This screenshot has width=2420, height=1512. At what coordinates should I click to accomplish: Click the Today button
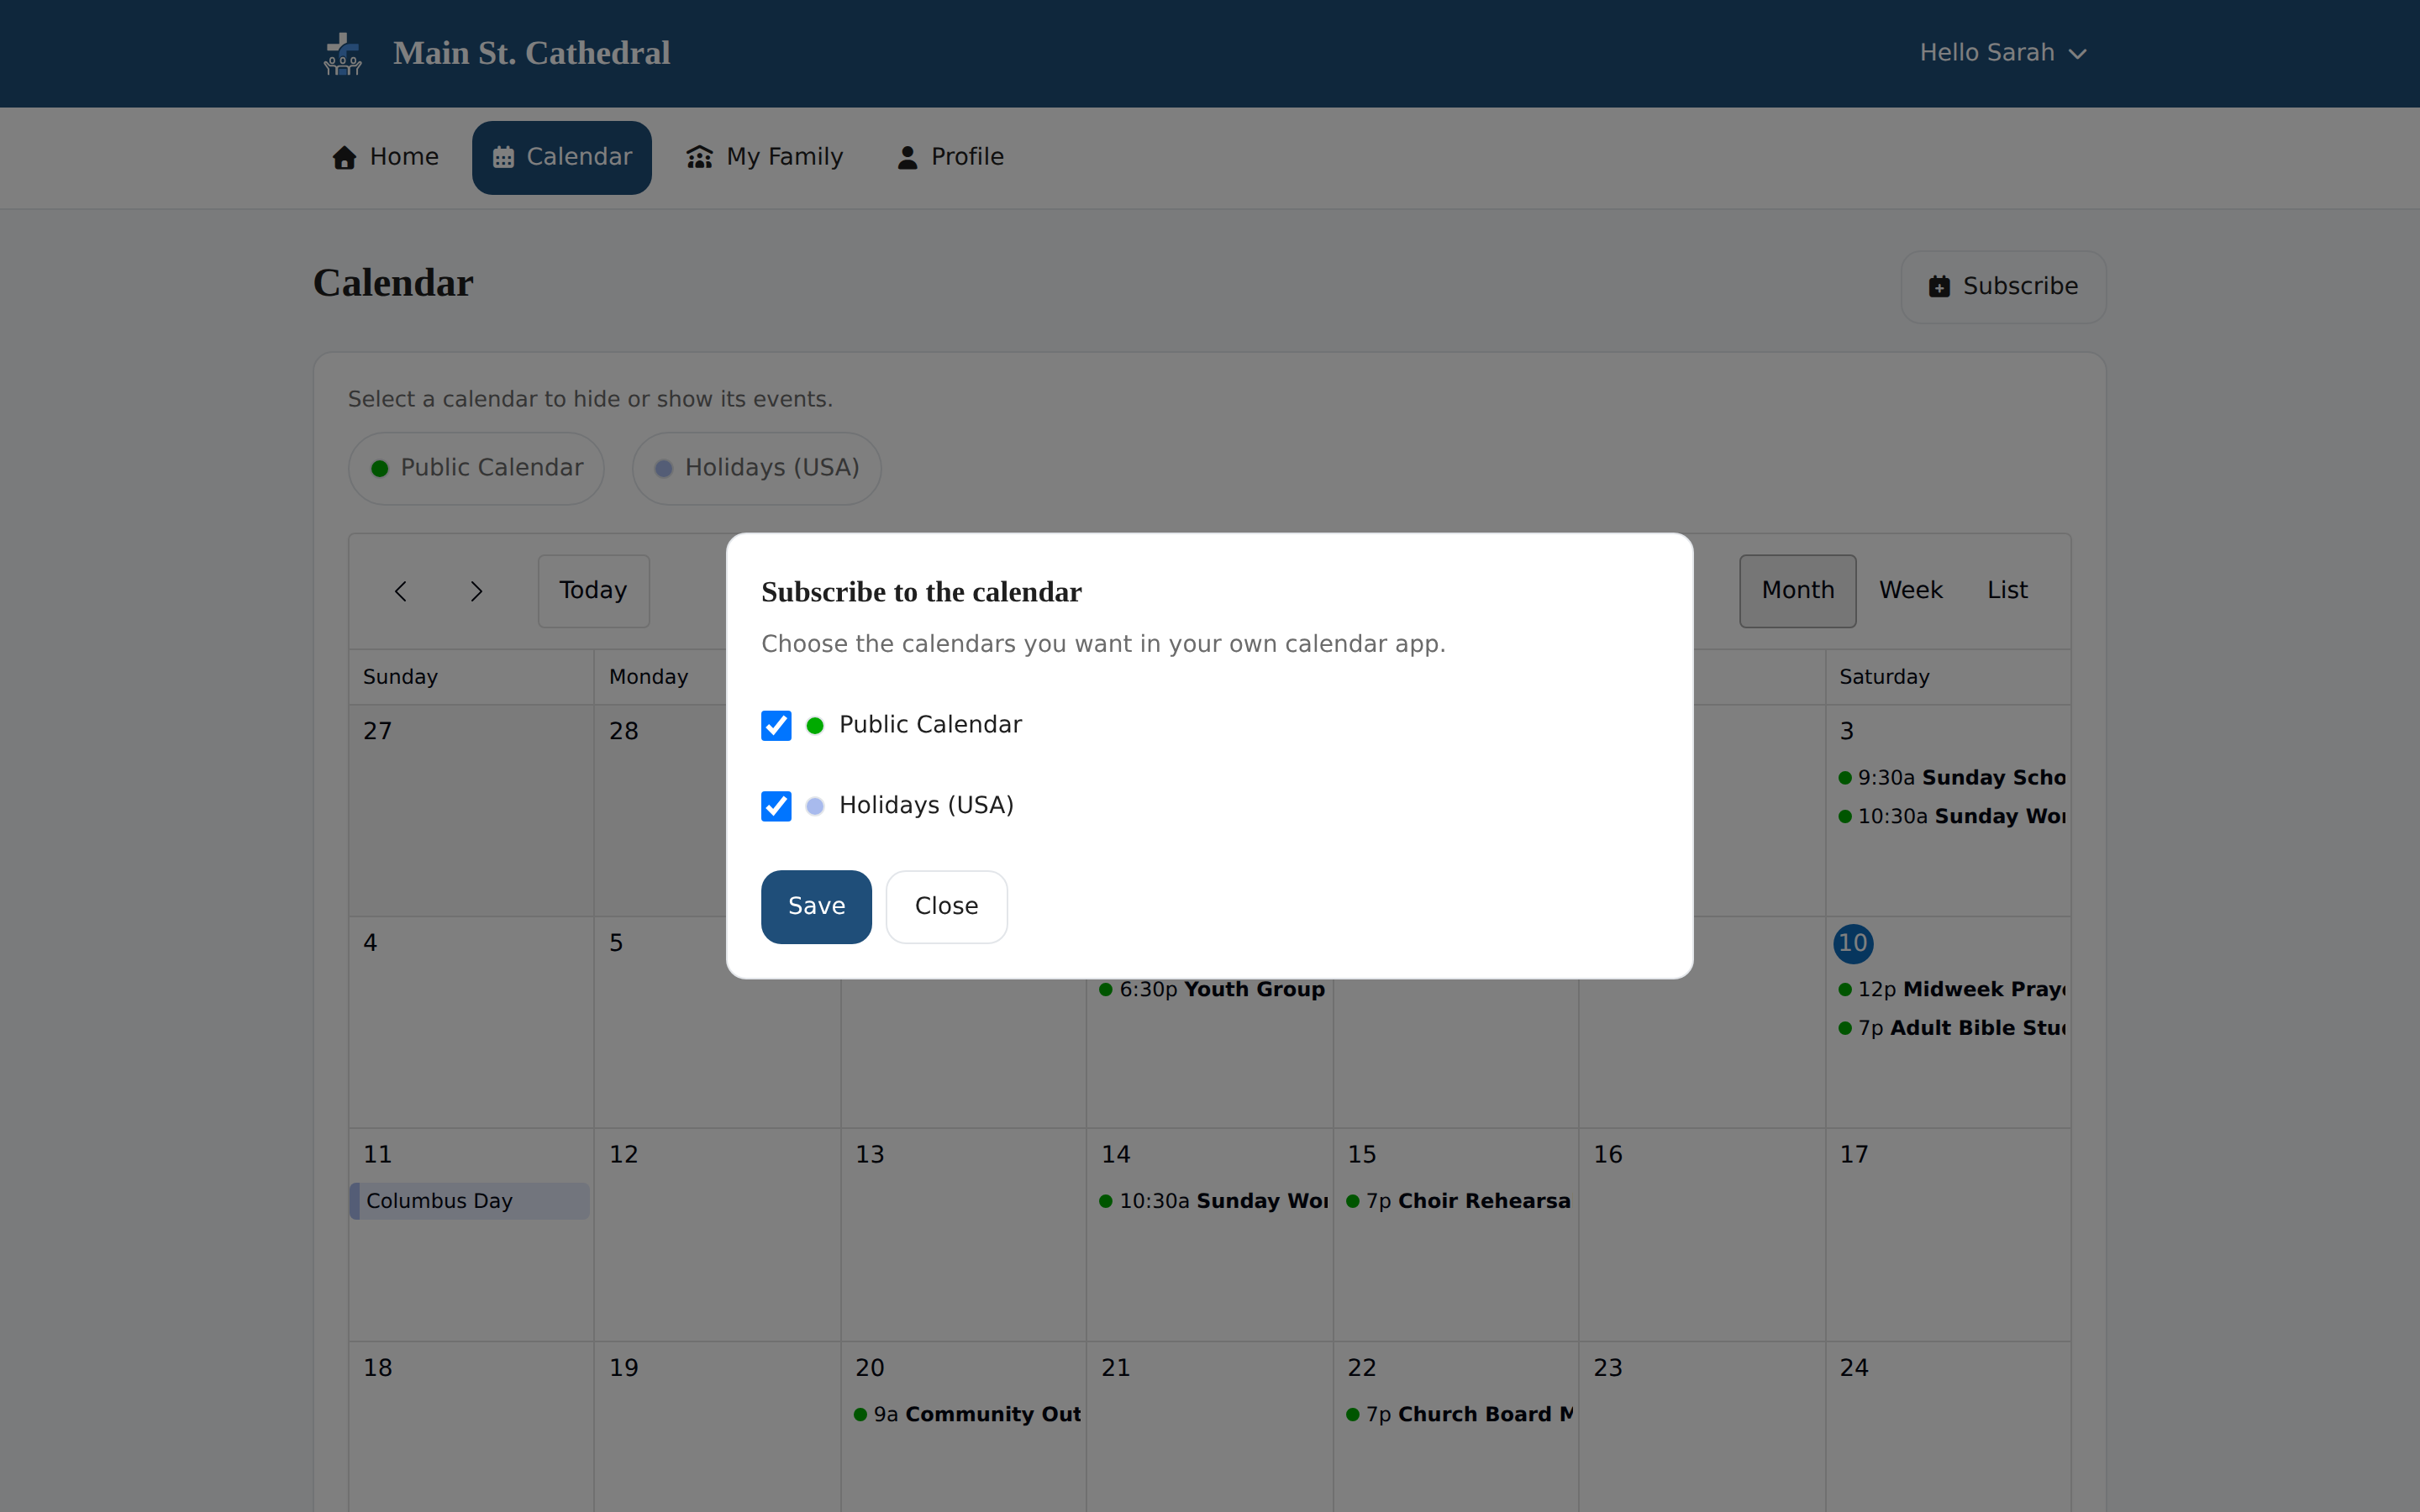[x=593, y=591]
